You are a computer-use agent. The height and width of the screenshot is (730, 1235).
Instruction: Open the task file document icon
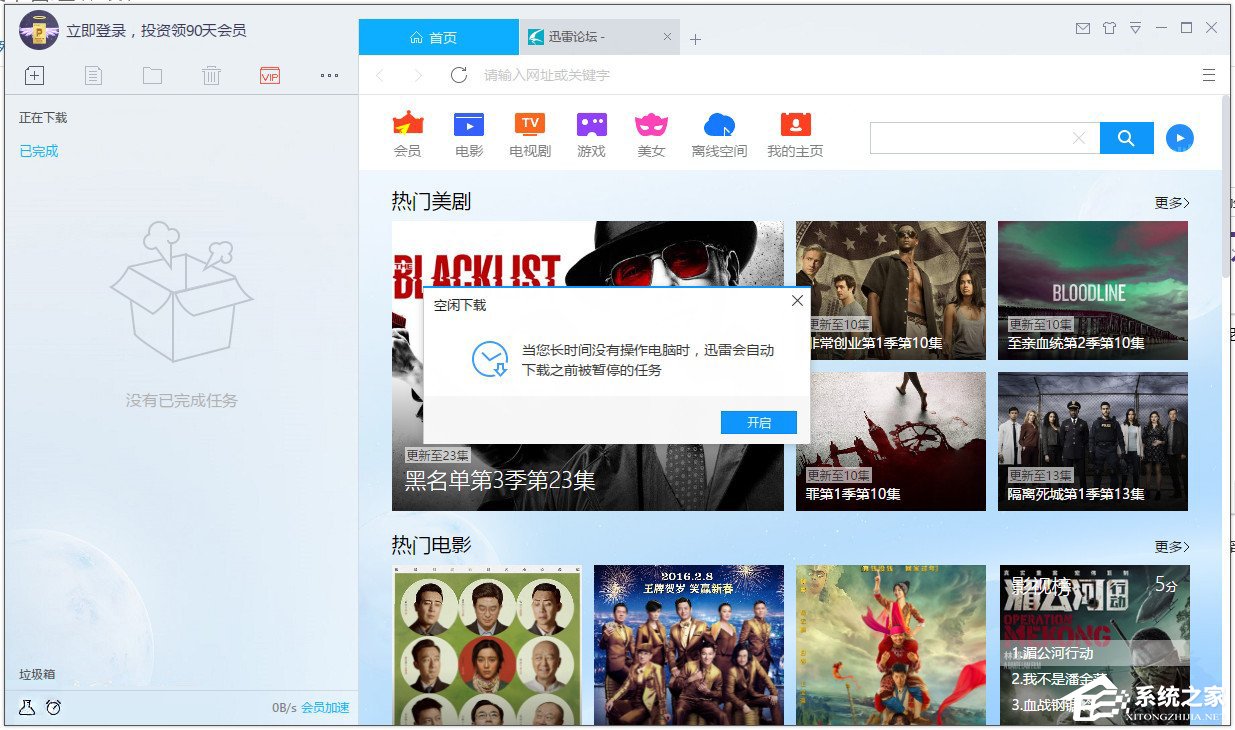pos(93,75)
